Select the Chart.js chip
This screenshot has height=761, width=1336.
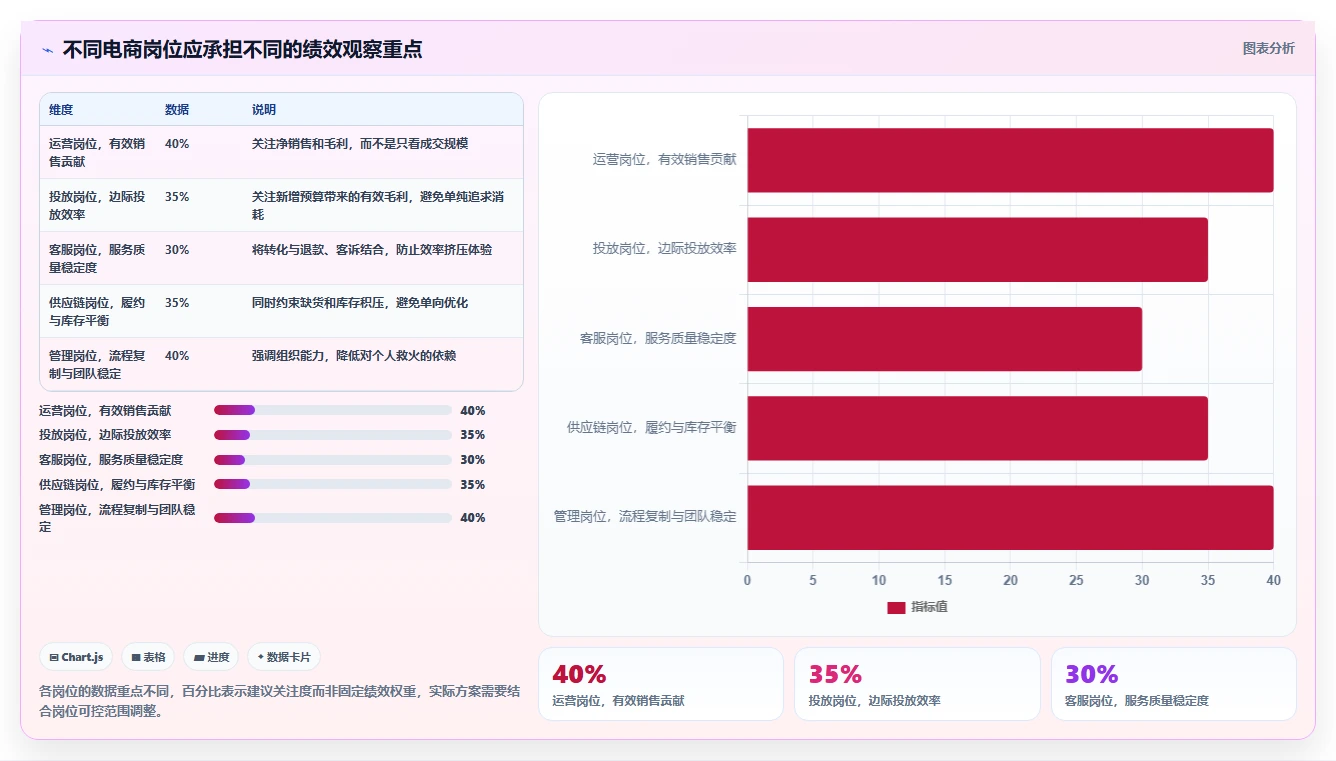pyautogui.click(x=77, y=657)
